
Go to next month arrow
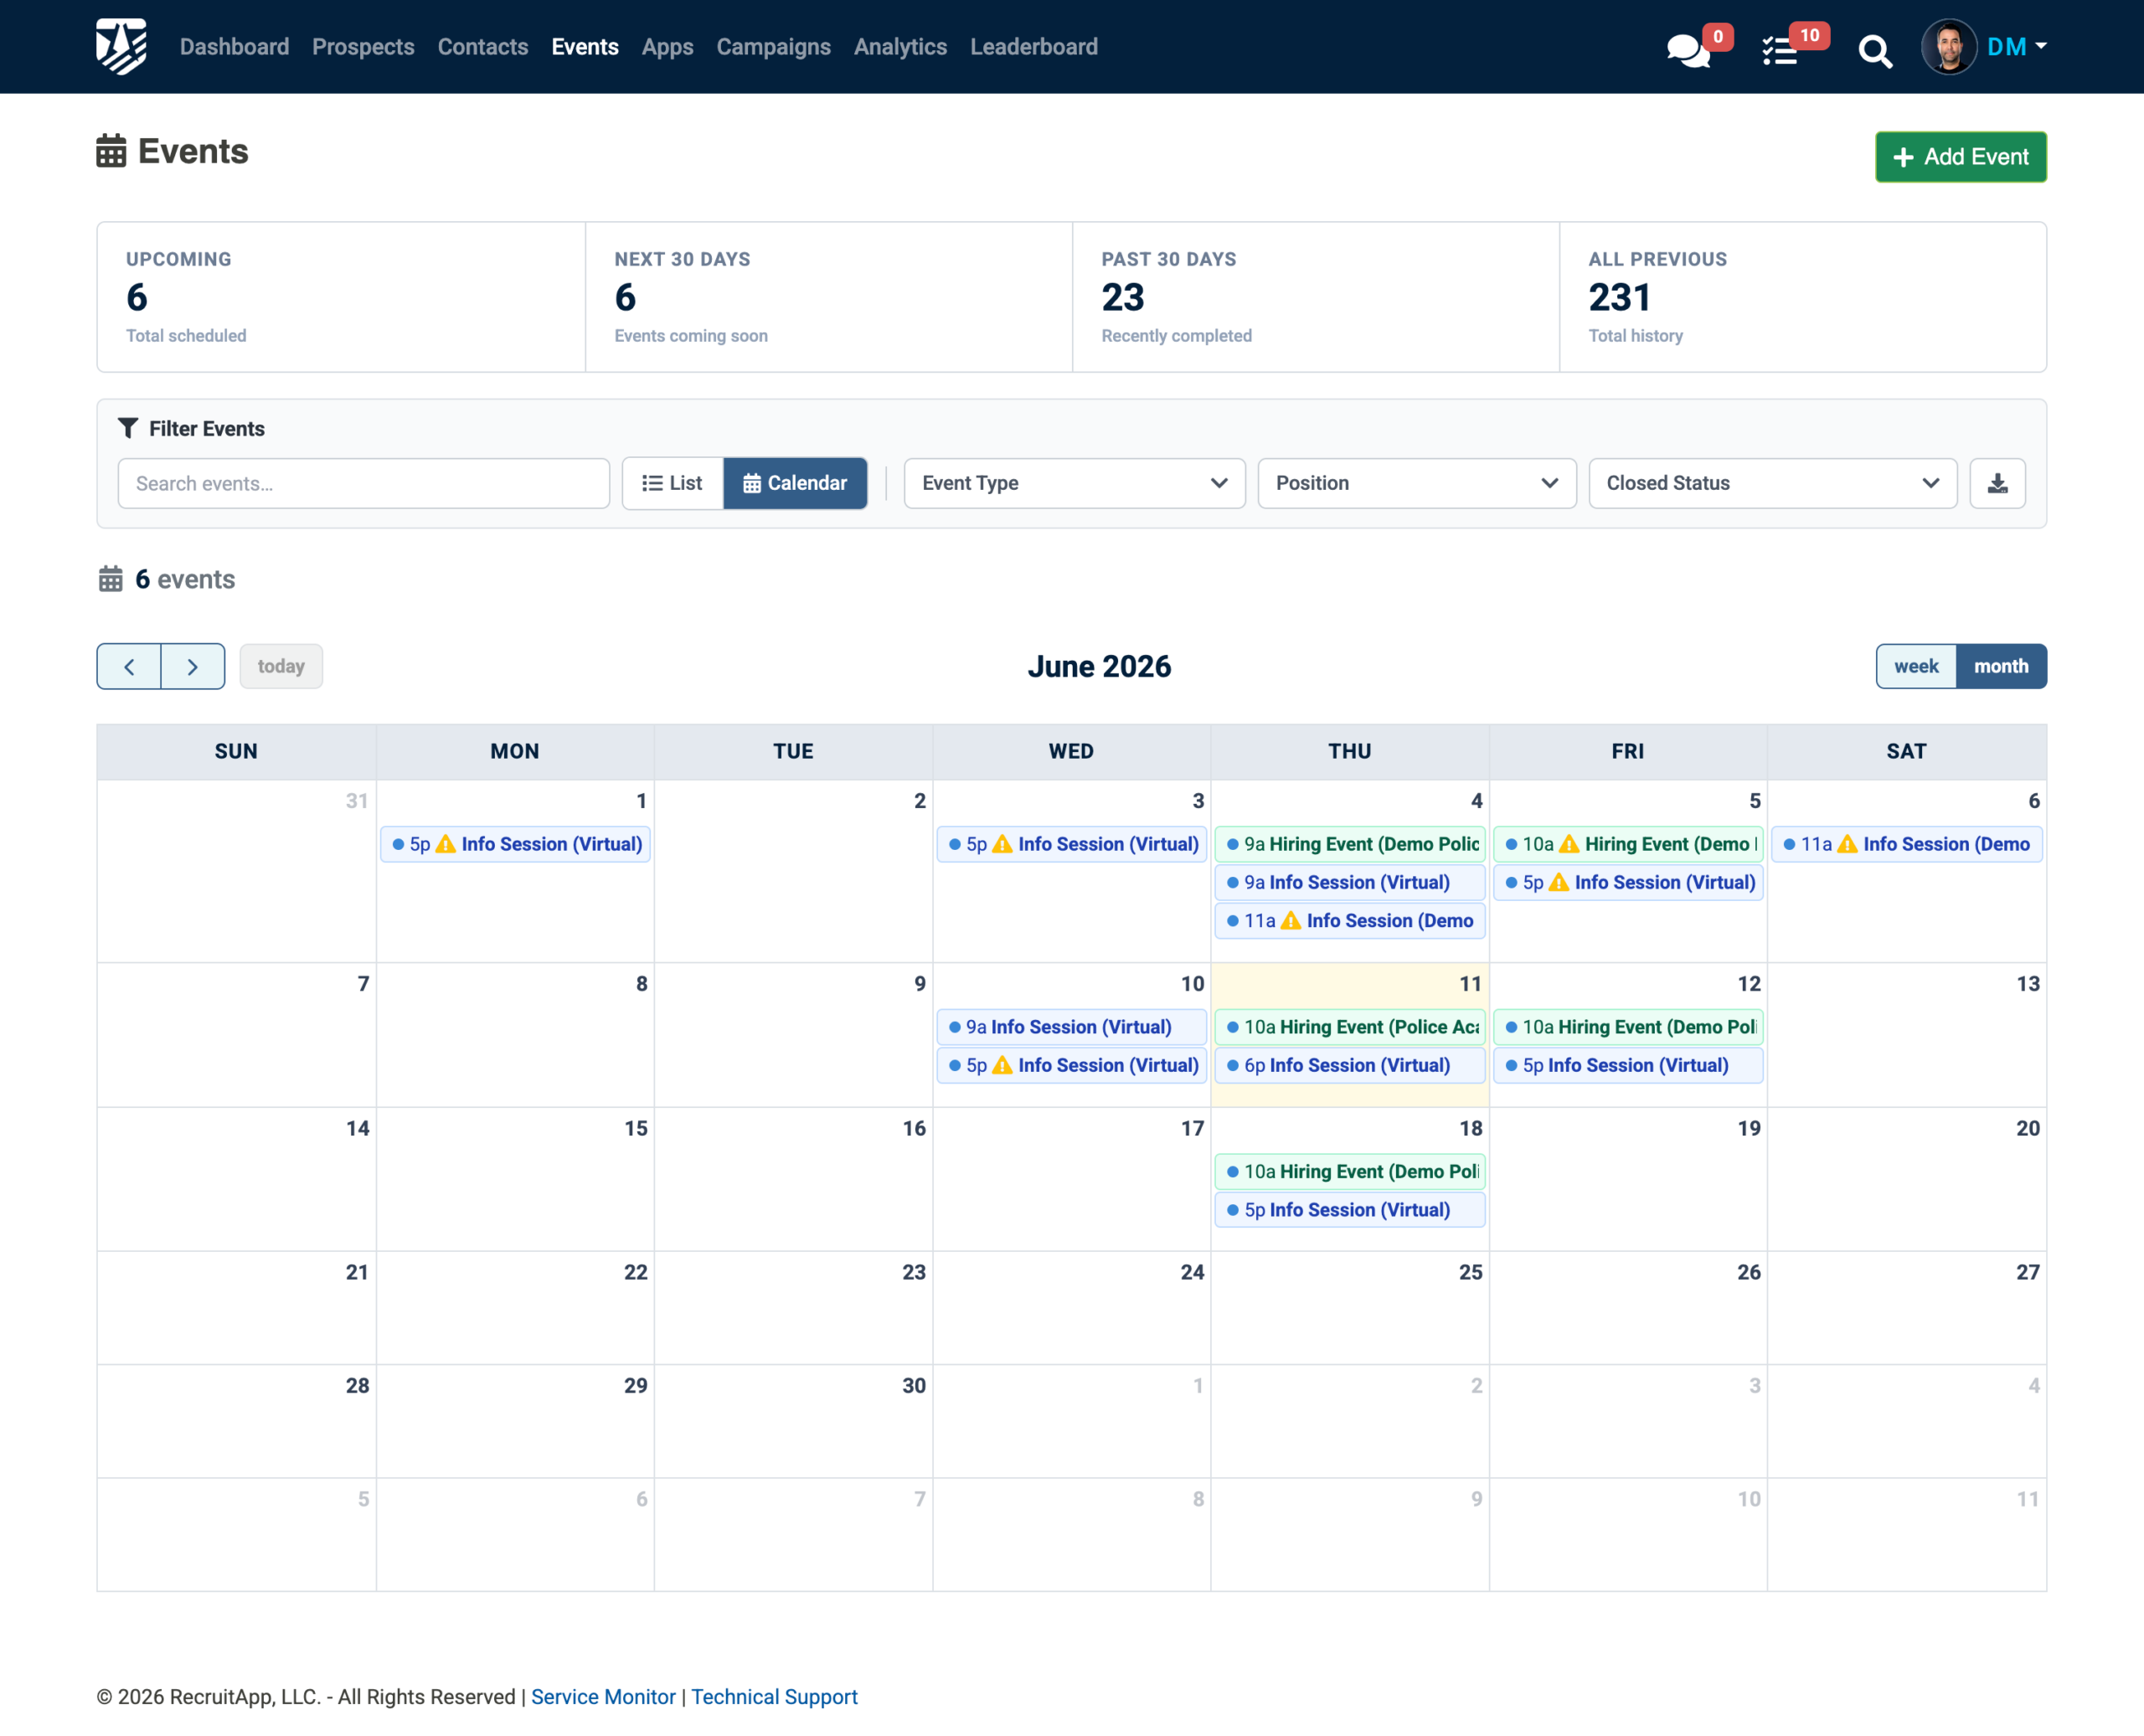click(193, 666)
